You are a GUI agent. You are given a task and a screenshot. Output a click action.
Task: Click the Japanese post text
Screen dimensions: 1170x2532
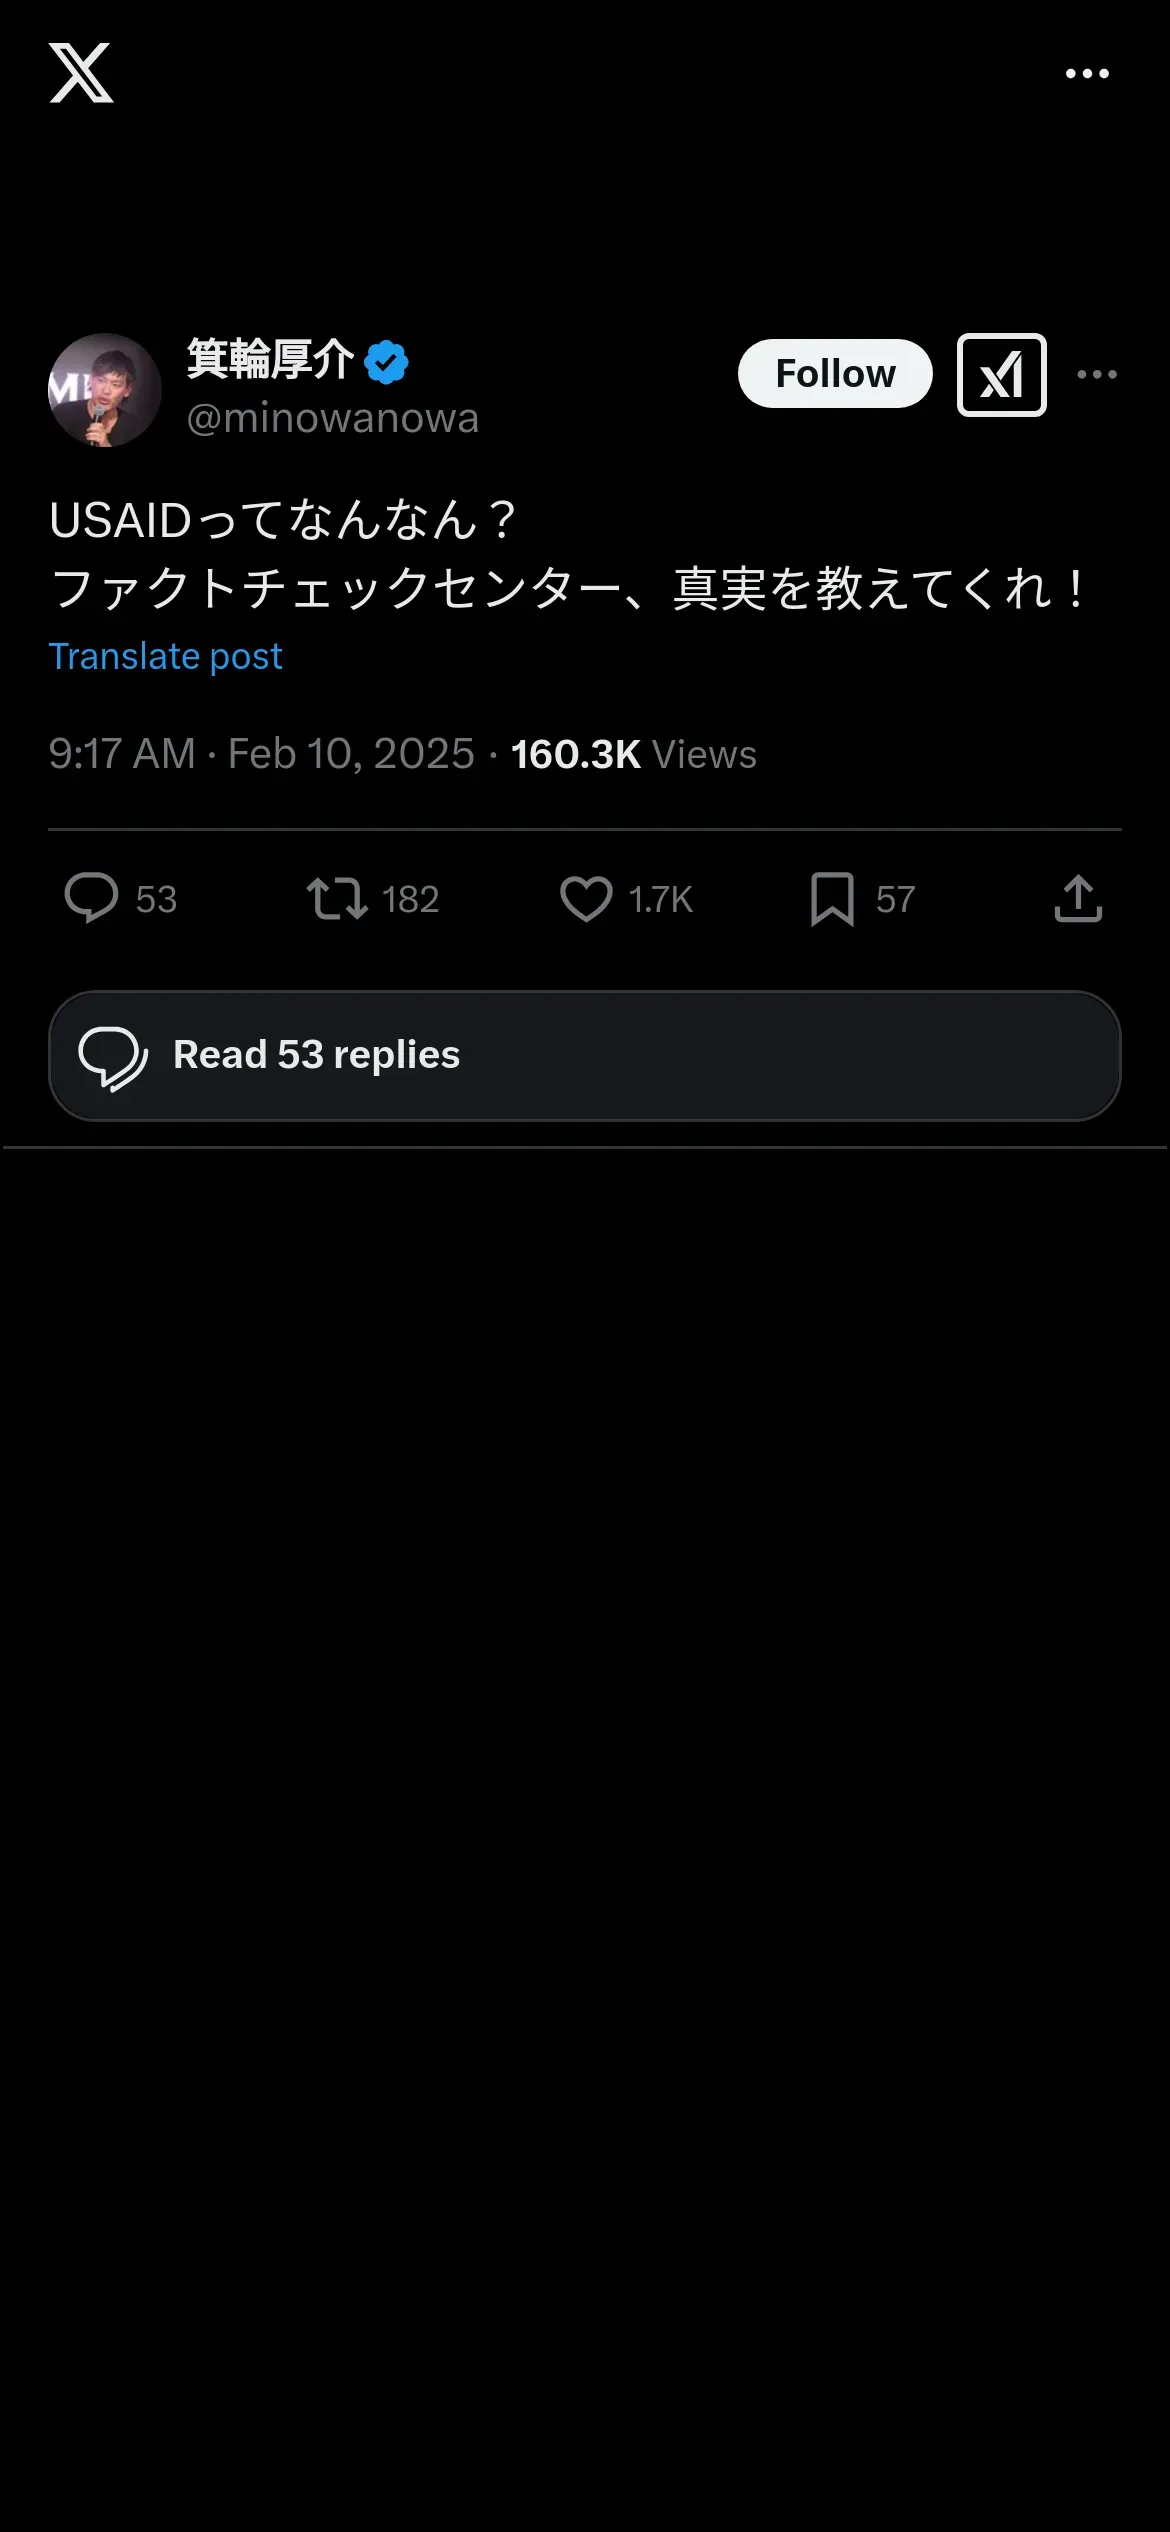[567, 554]
